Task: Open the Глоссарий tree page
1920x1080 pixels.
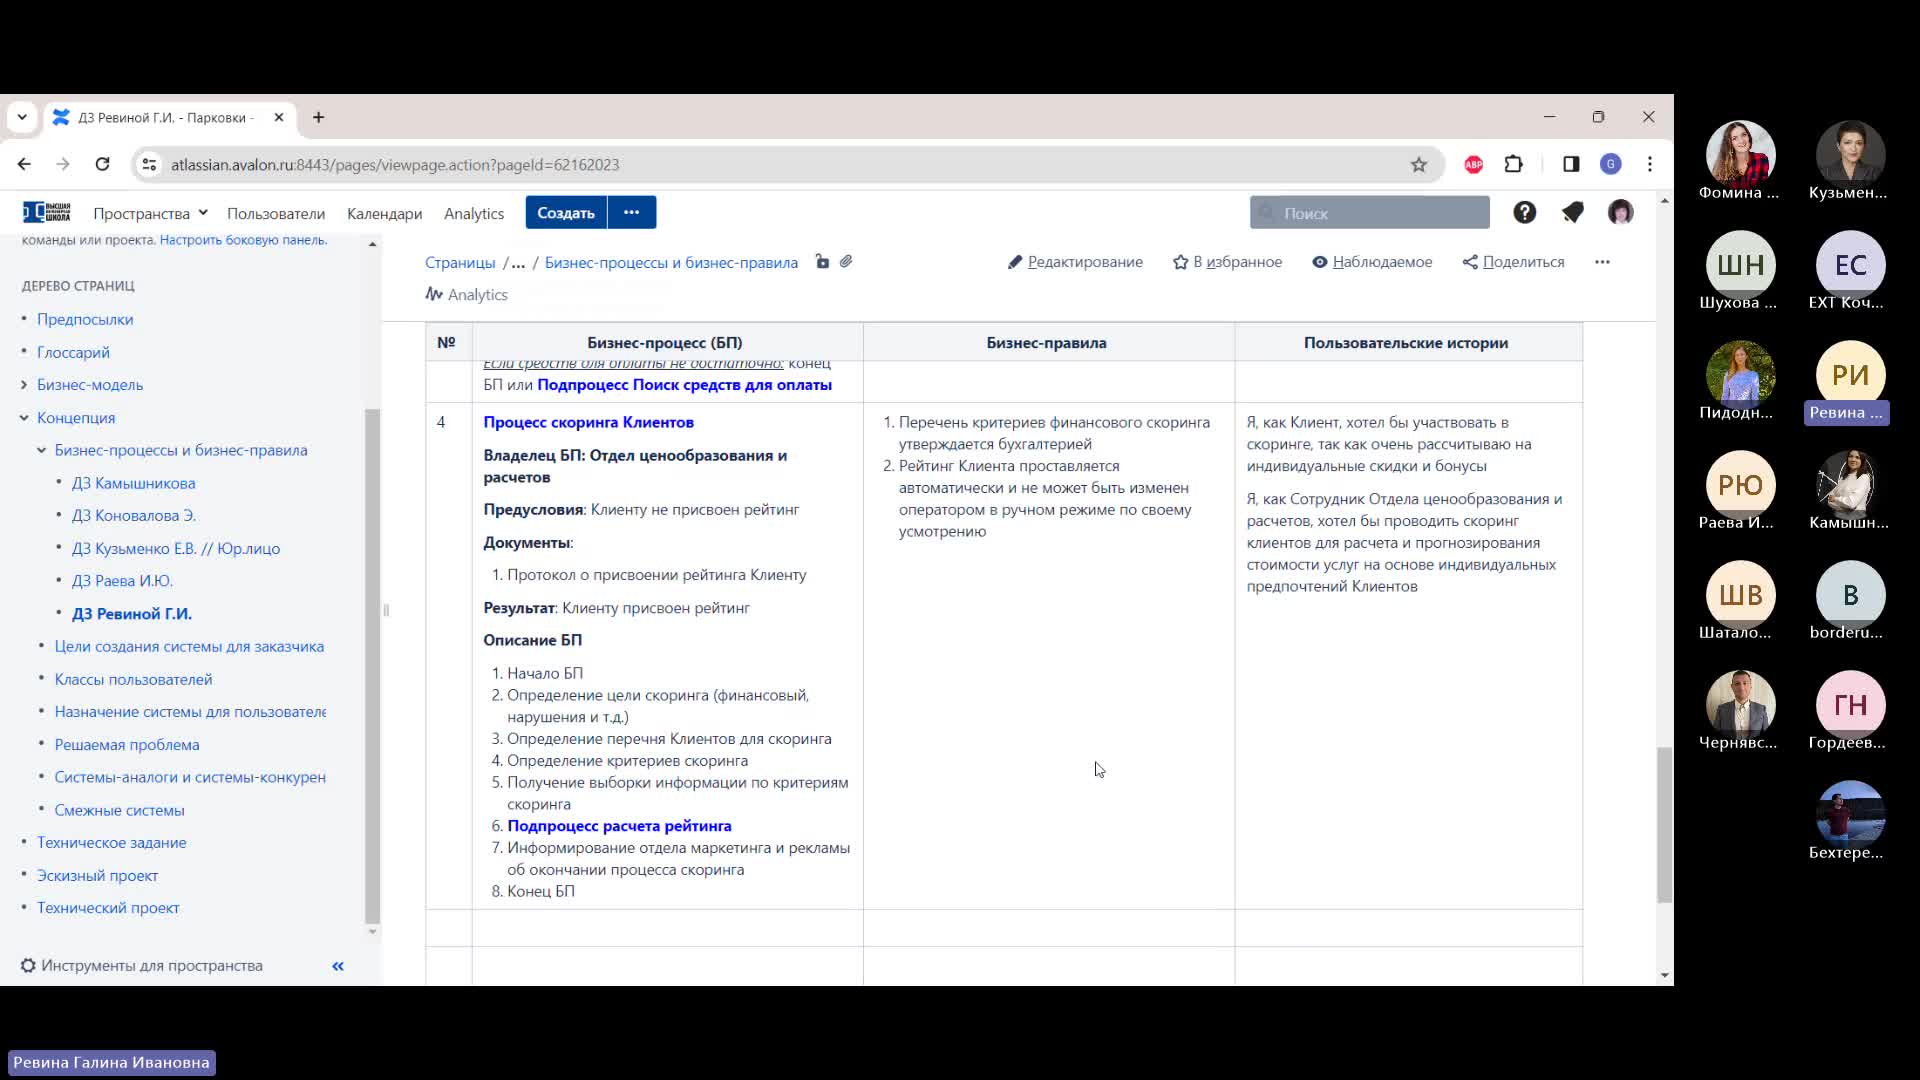Action: (73, 353)
